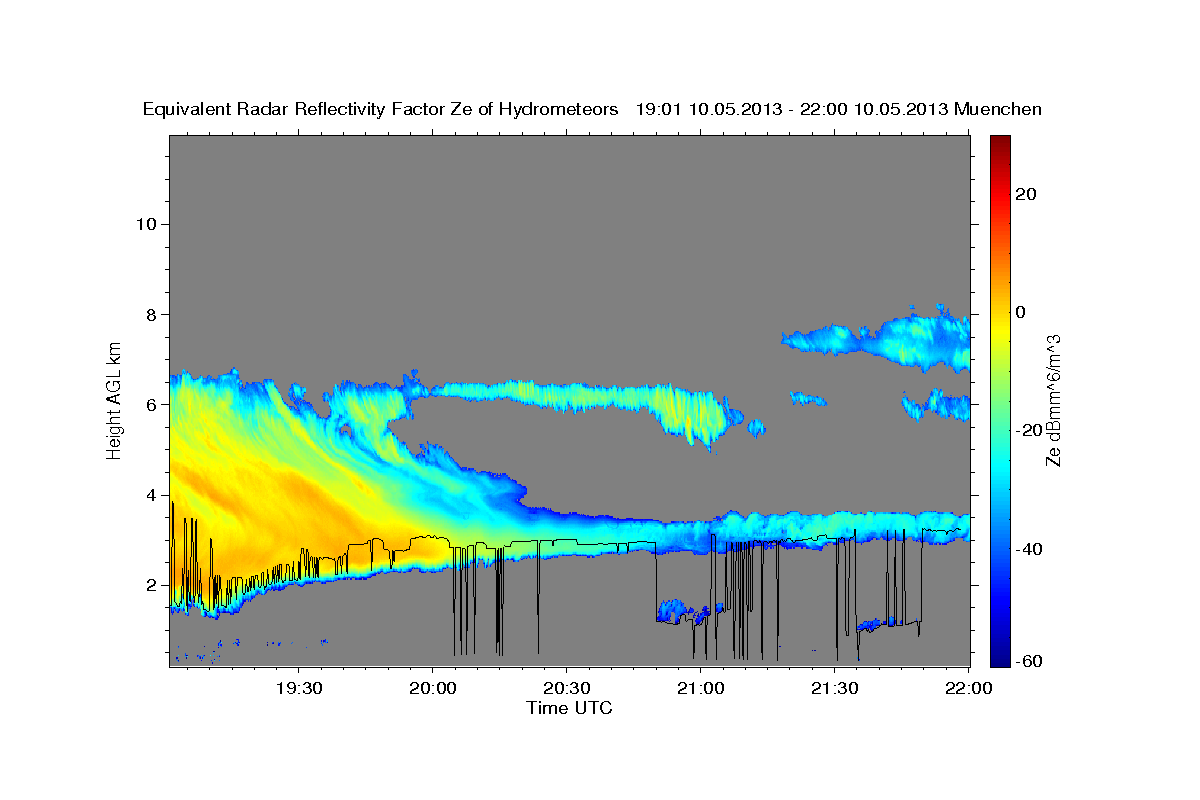The width and height of the screenshot is (1200, 800).
Task: Click the '19:30' time tick label
Action: [x=299, y=688]
